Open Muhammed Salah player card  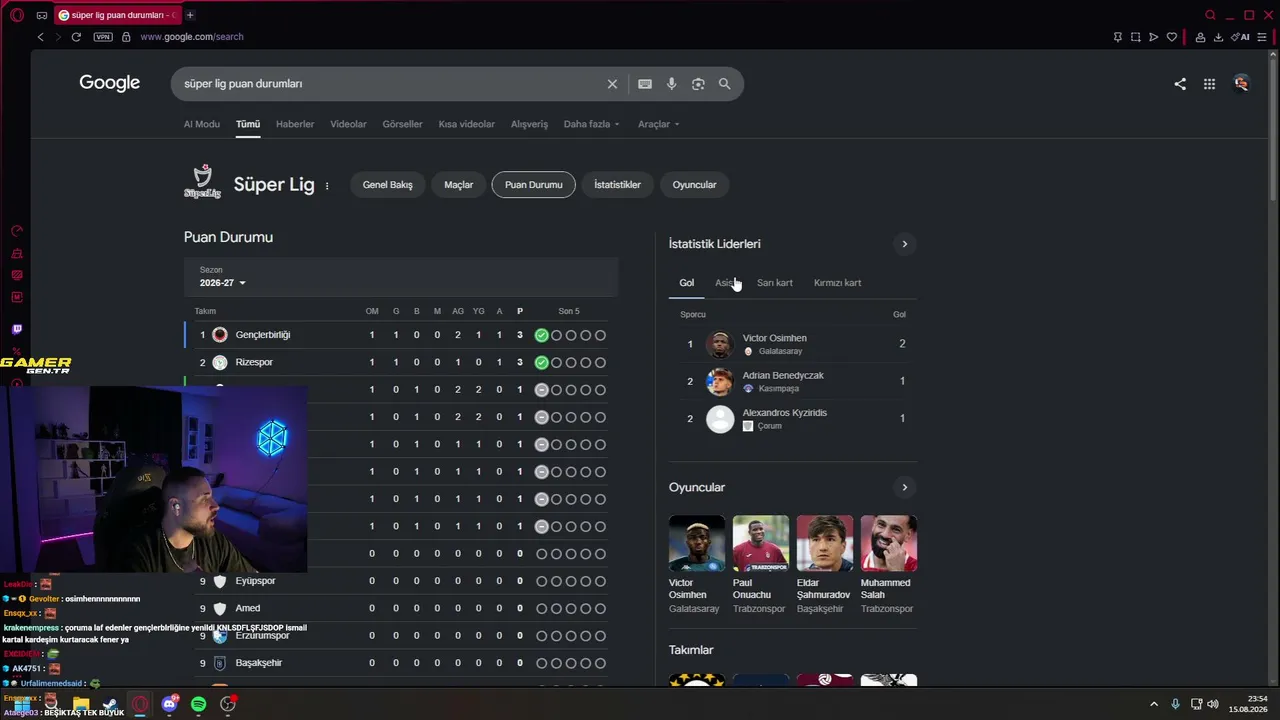888,565
